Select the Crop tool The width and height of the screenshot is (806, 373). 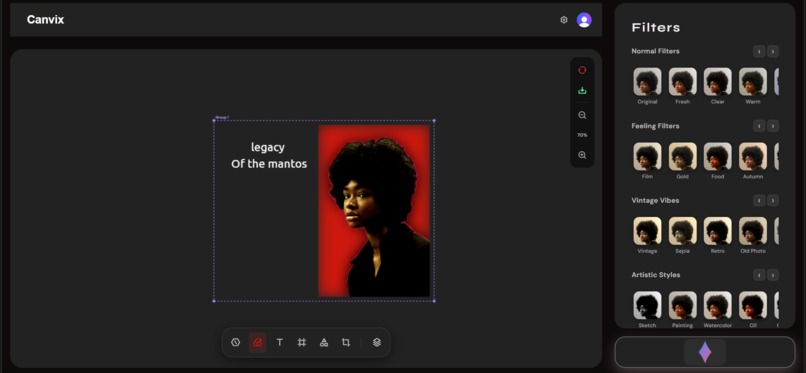pos(346,342)
